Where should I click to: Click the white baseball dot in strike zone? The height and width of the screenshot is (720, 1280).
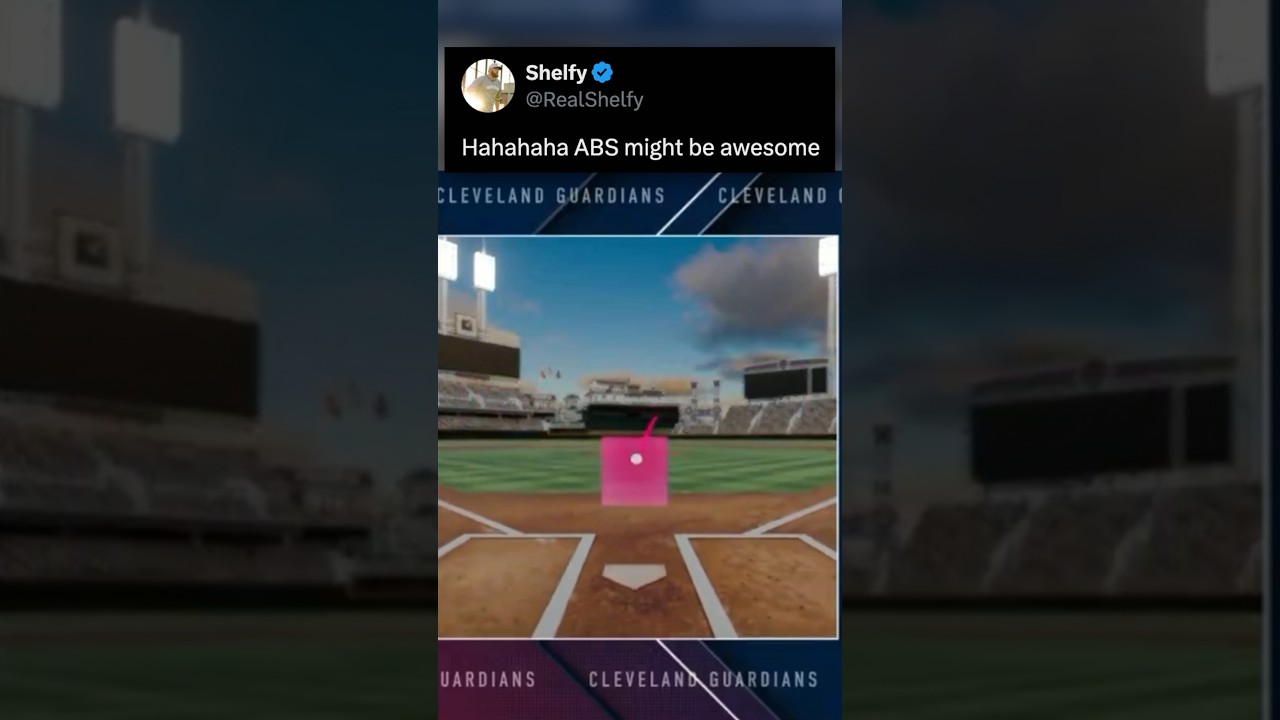pos(636,459)
